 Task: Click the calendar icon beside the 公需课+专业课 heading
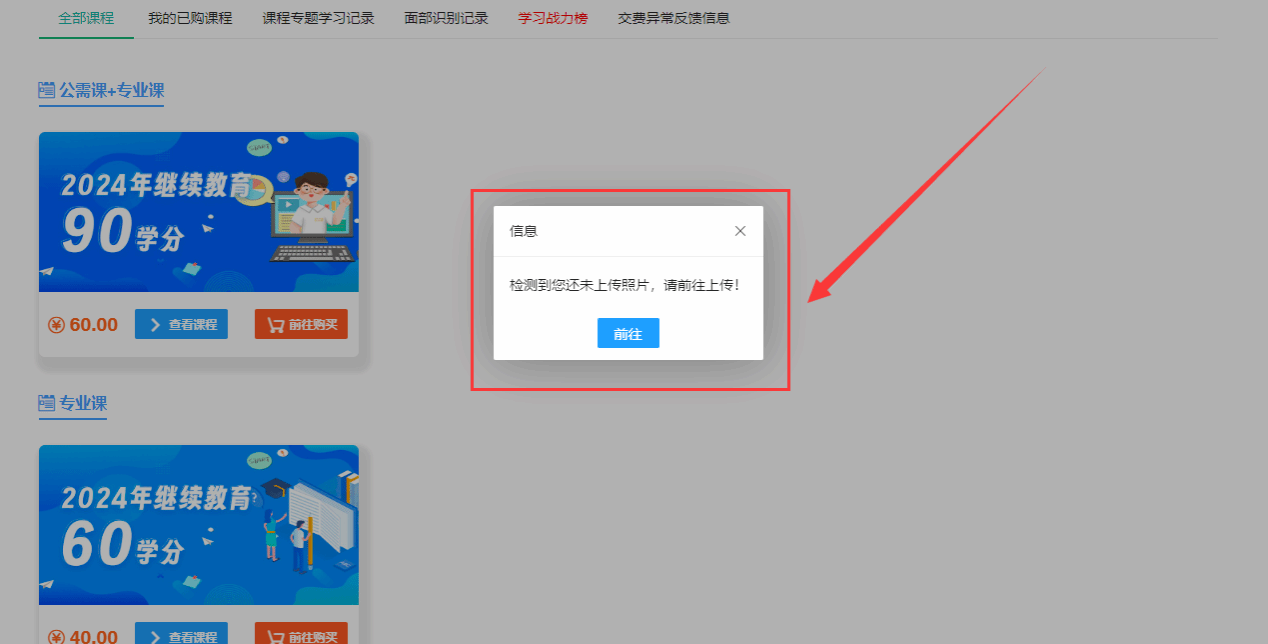click(46, 90)
